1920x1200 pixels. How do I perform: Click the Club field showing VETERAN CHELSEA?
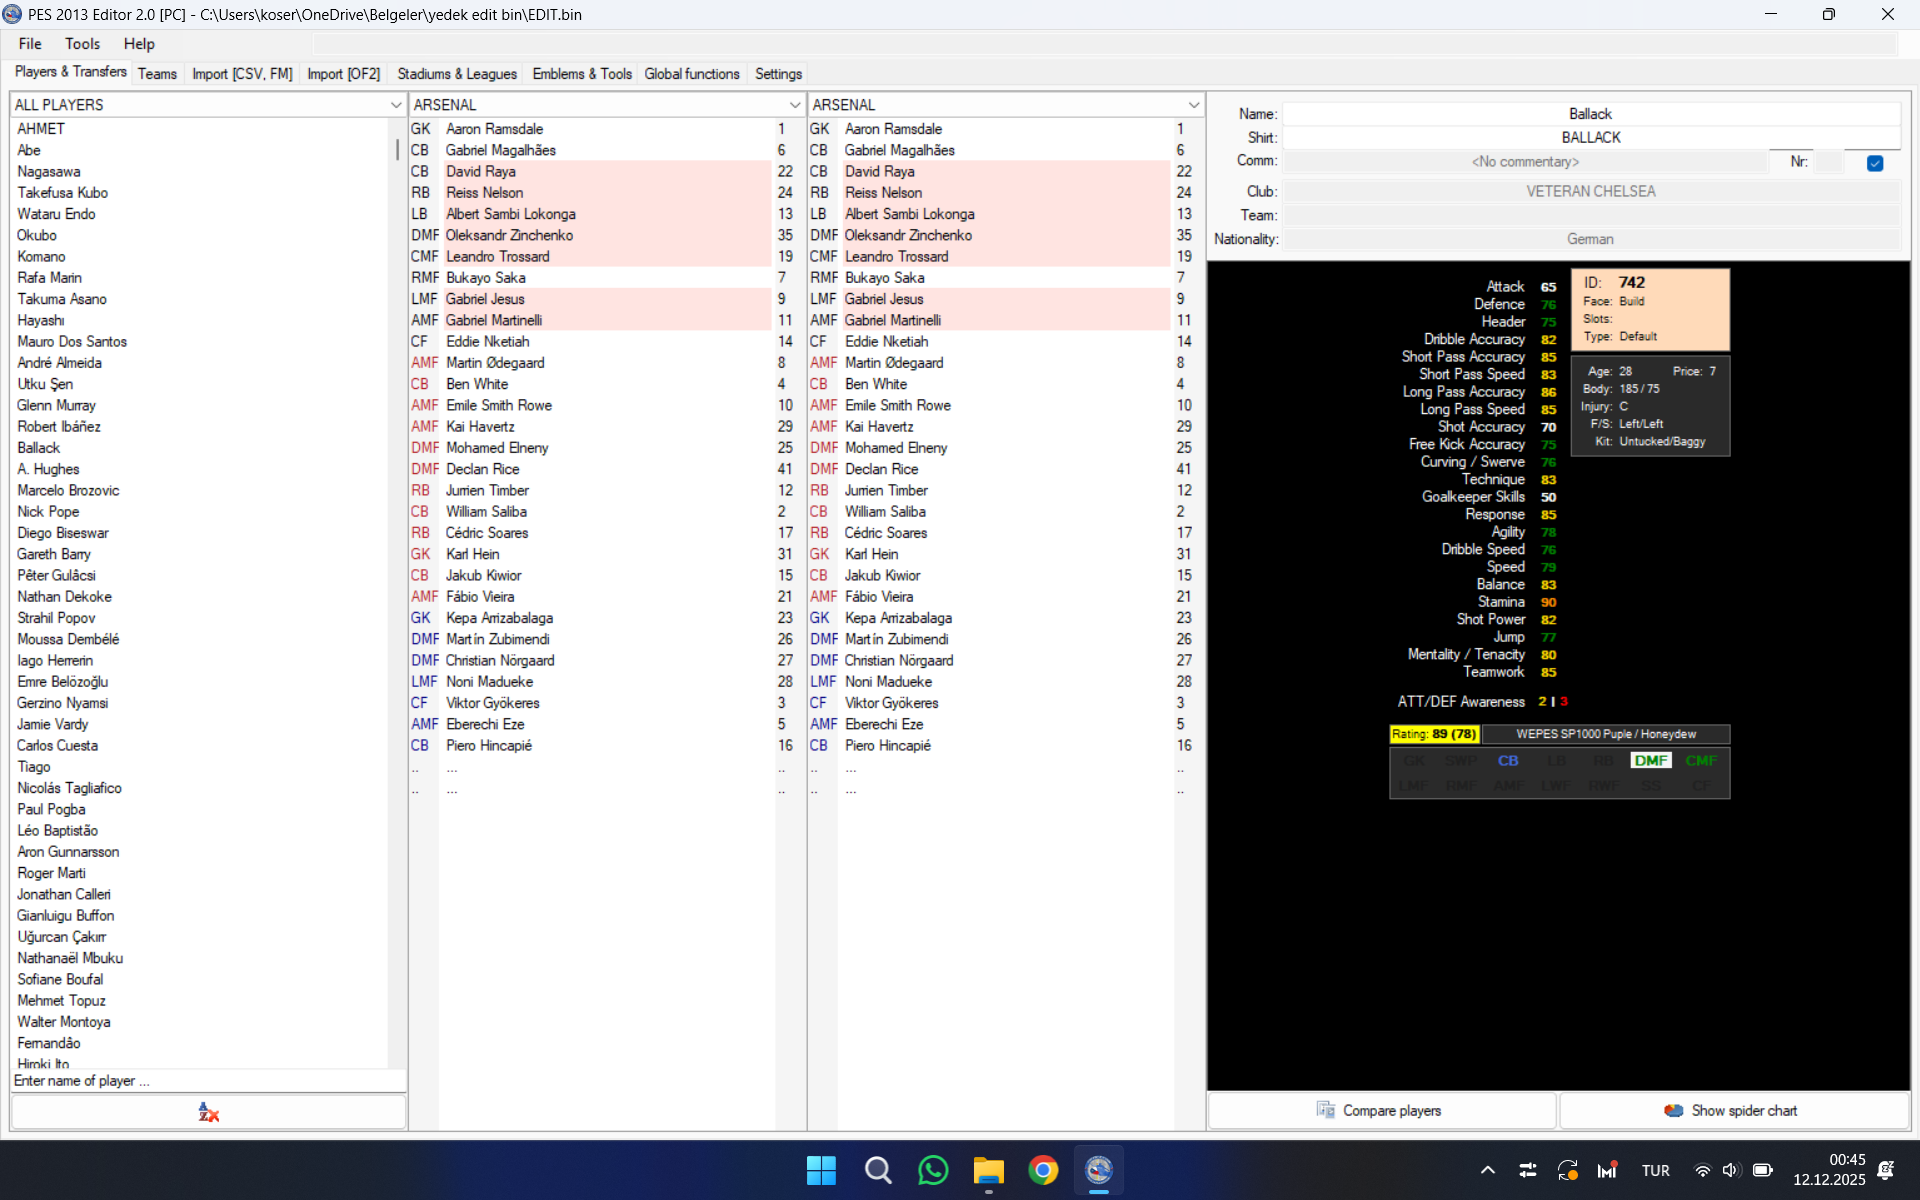[x=1590, y=191]
